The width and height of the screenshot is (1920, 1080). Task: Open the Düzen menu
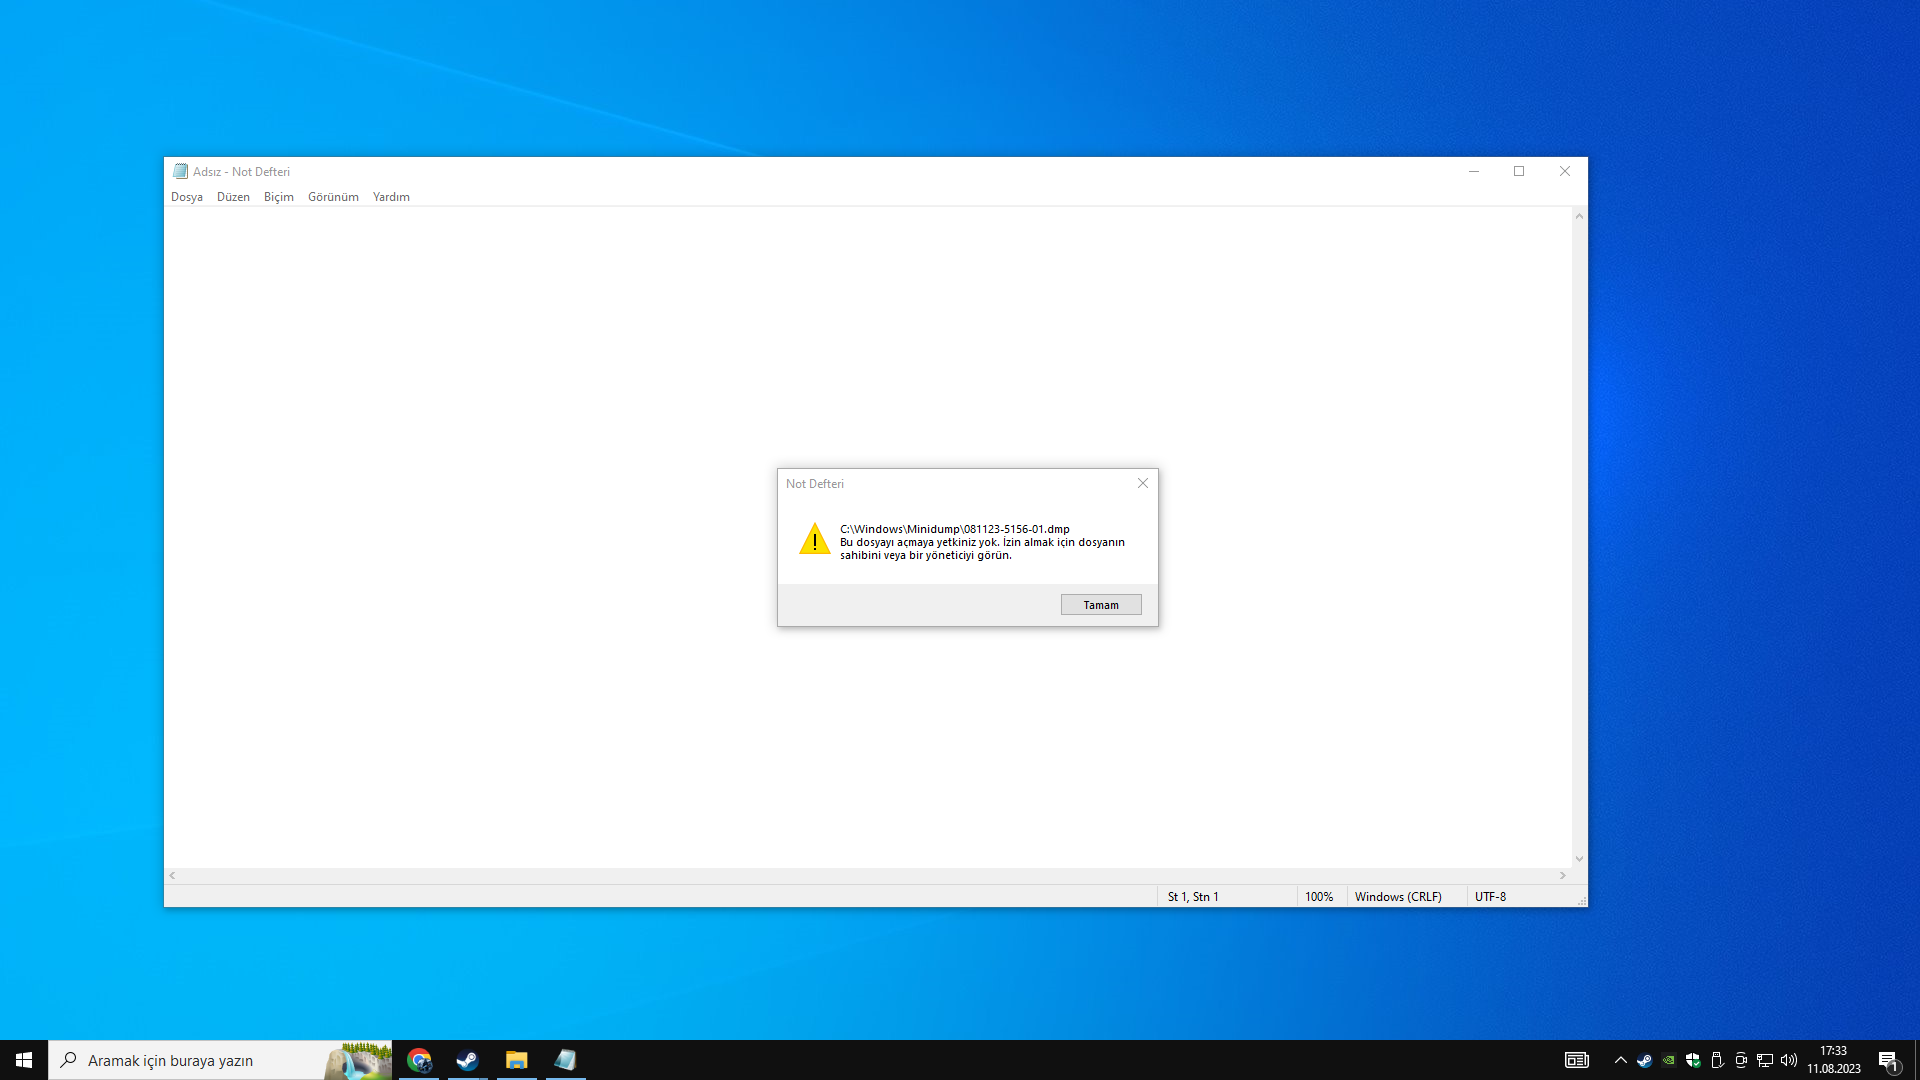point(233,197)
